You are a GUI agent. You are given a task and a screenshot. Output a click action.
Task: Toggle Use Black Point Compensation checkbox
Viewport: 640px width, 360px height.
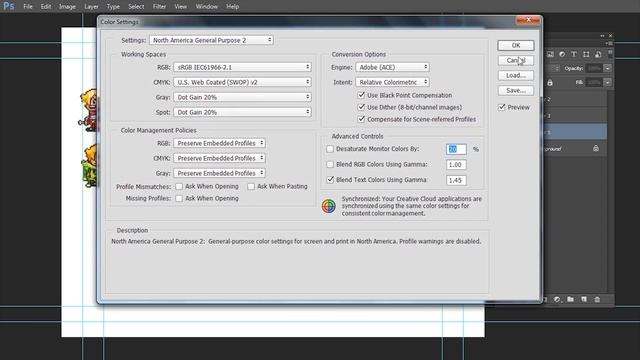[x=361, y=95]
